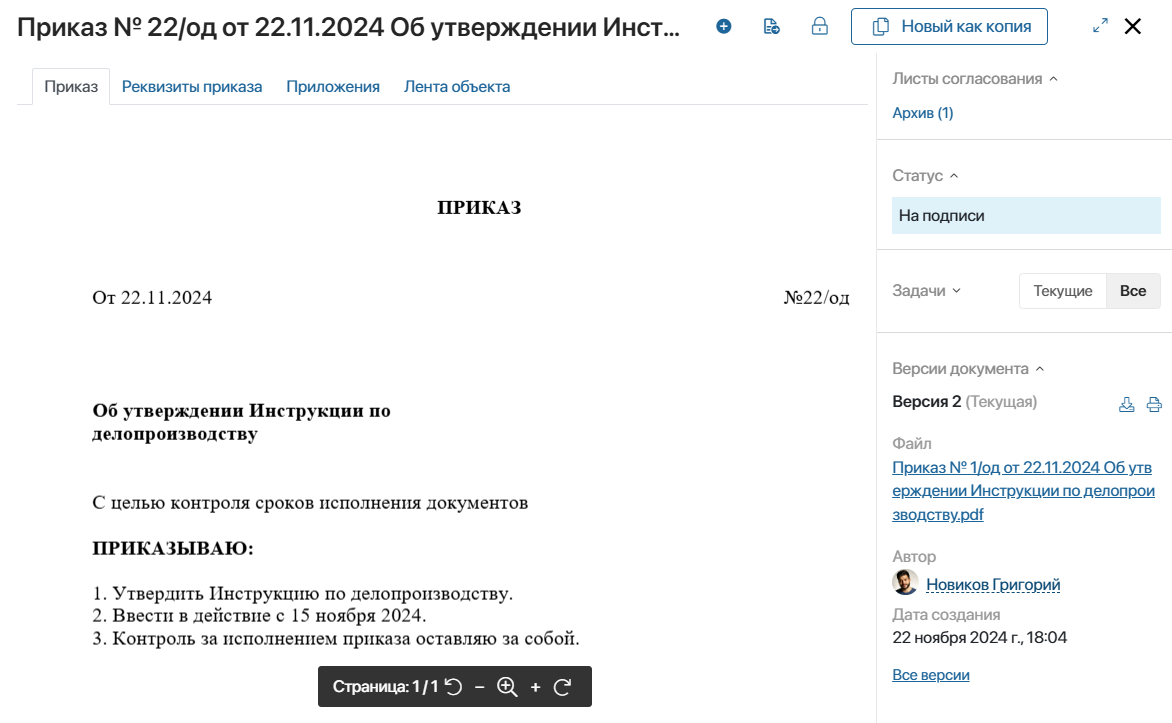Print version 2 of the document
This screenshot has width=1172, height=723.
pos(1154,404)
